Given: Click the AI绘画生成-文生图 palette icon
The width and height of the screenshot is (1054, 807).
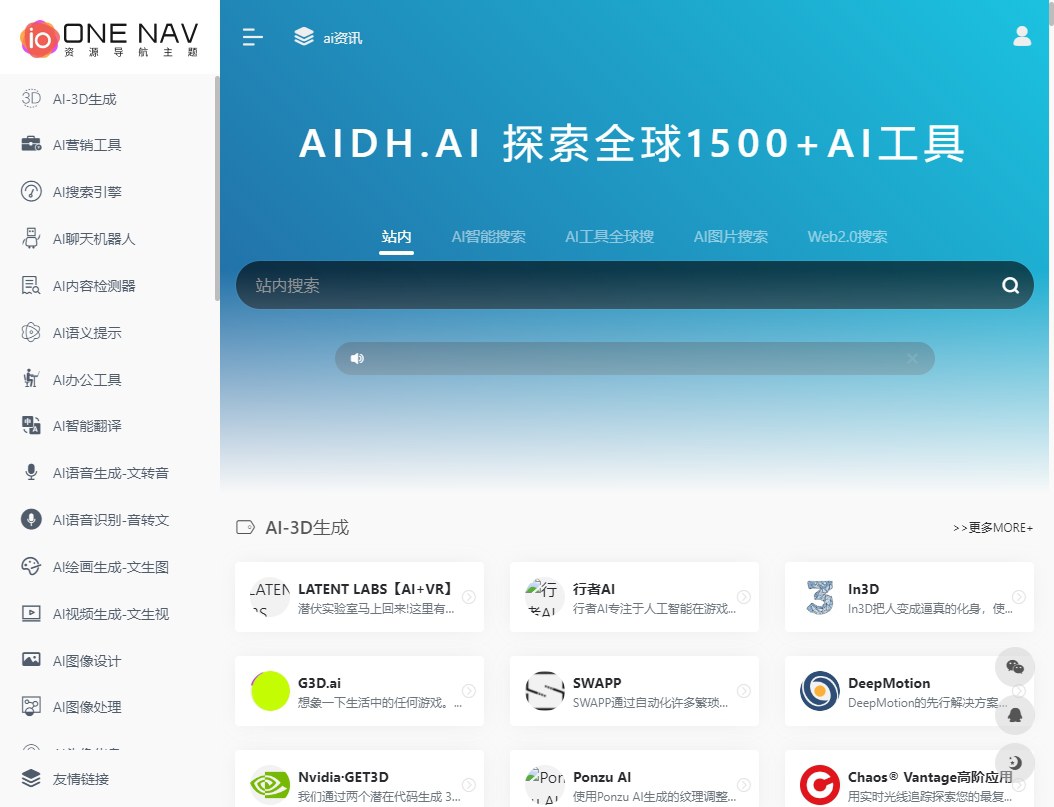Looking at the screenshot, I should click(x=31, y=566).
